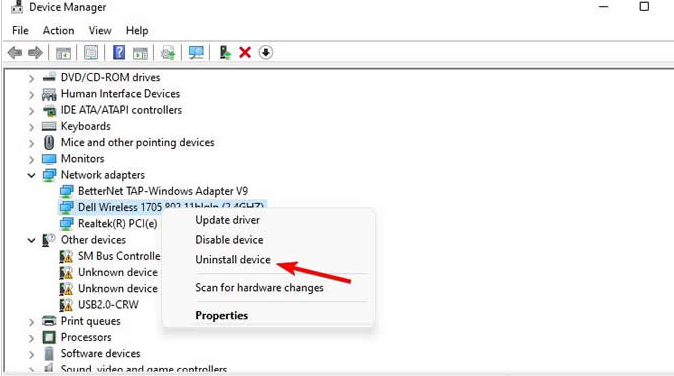
Task: Select BetterNet TAP-Windows Adapter V9
Action: click(x=162, y=191)
